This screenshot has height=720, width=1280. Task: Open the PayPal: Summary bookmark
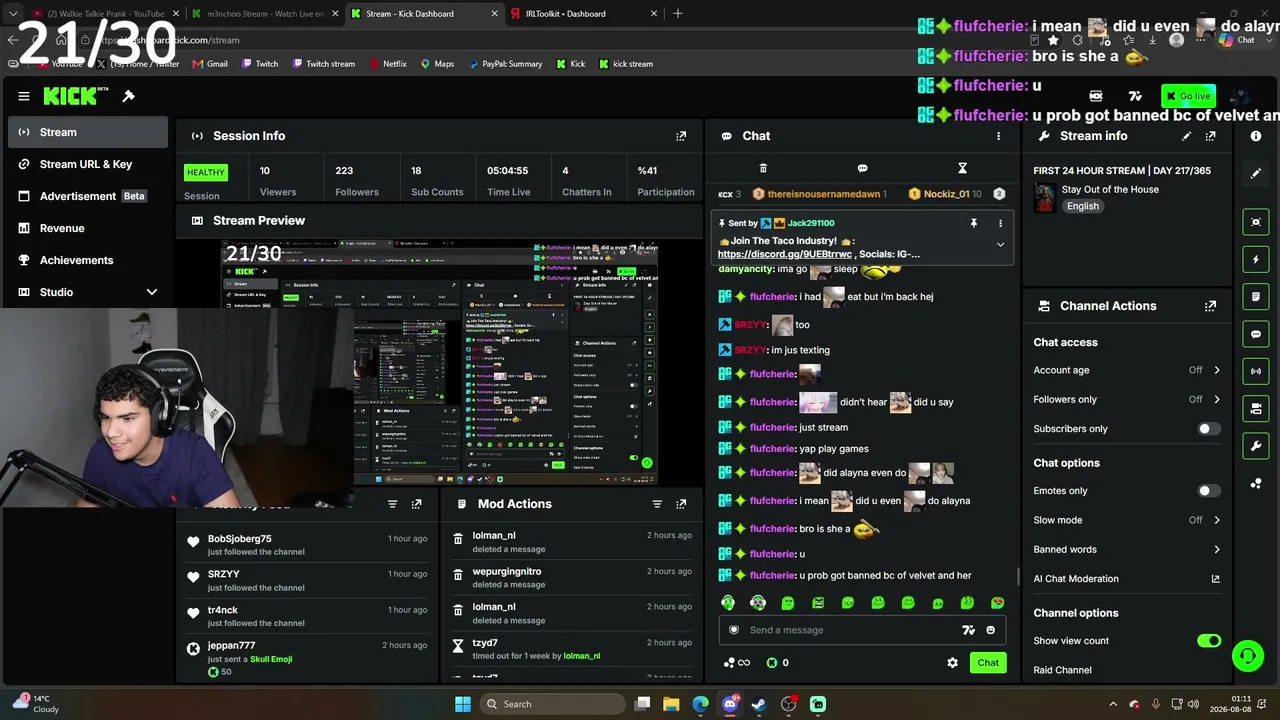click(505, 64)
